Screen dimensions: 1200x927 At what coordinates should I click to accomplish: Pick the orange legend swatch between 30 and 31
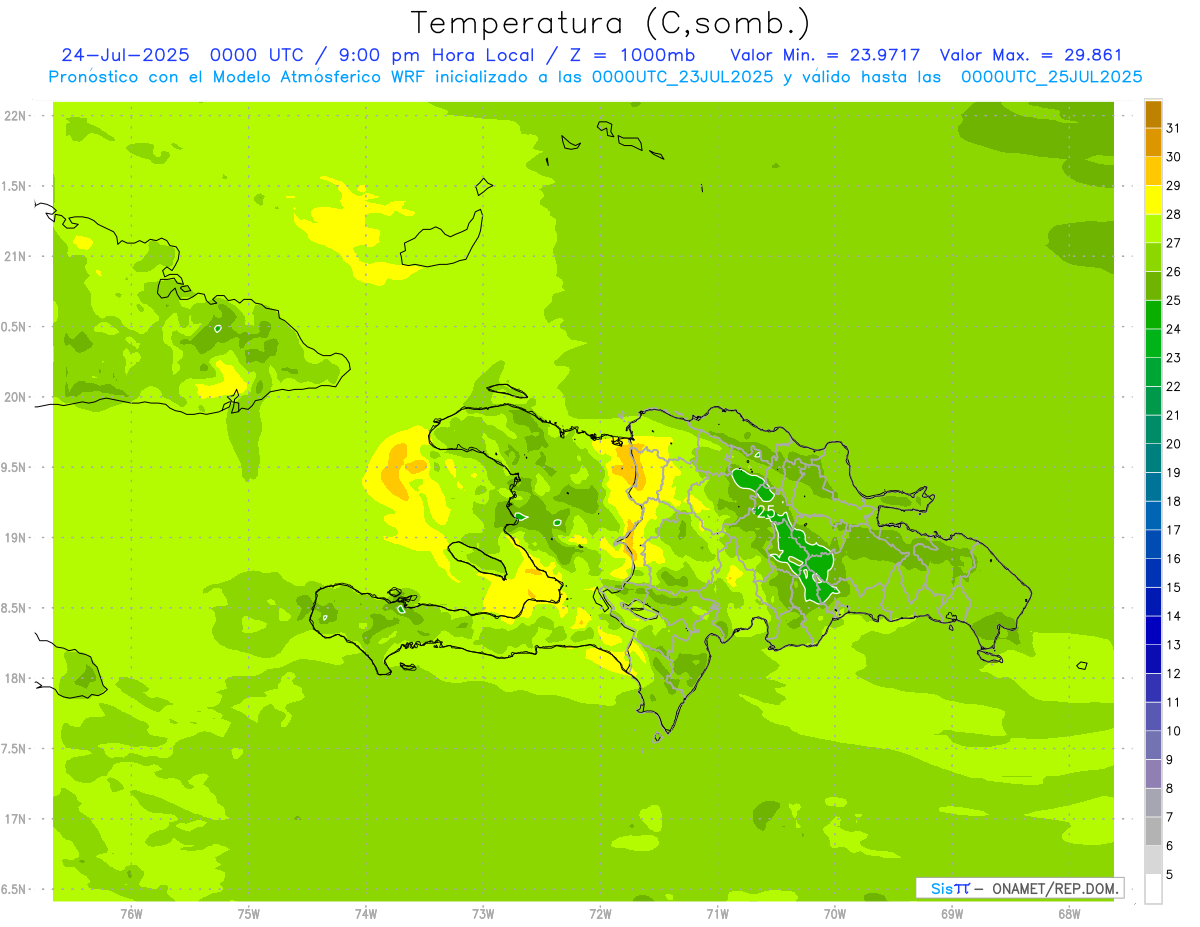(1153, 142)
